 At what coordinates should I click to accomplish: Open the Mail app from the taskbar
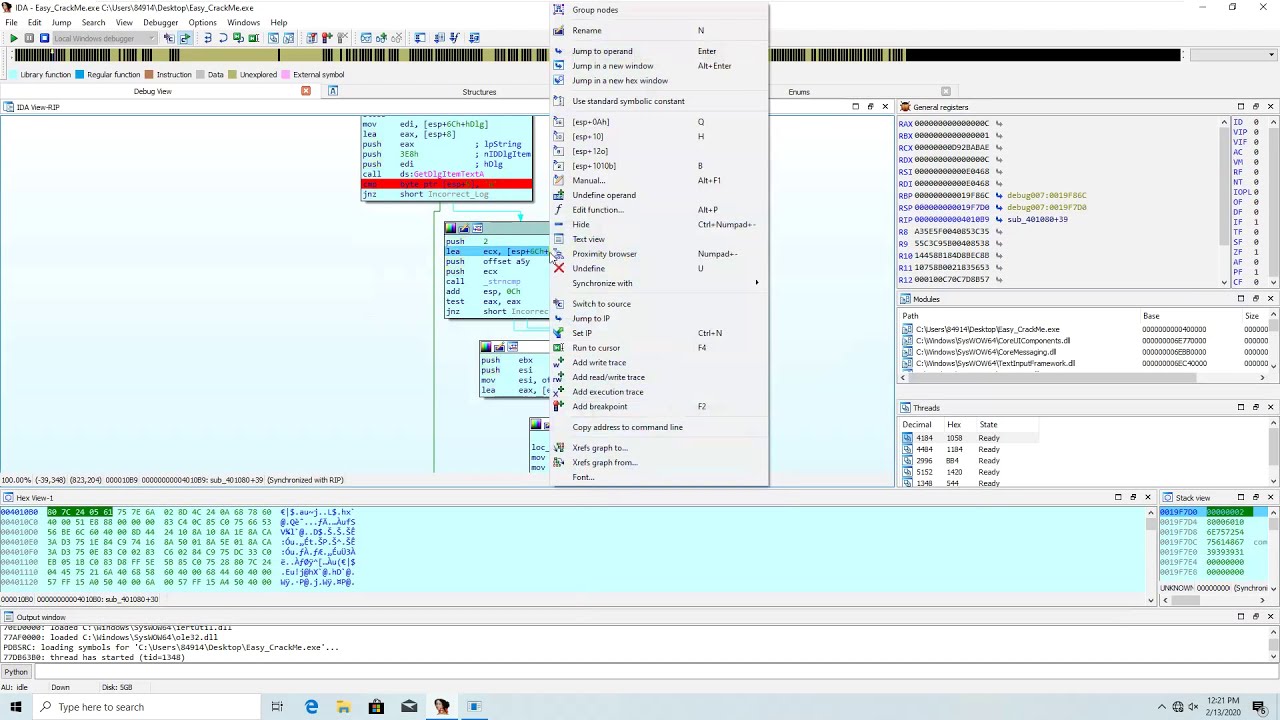(x=409, y=707)
